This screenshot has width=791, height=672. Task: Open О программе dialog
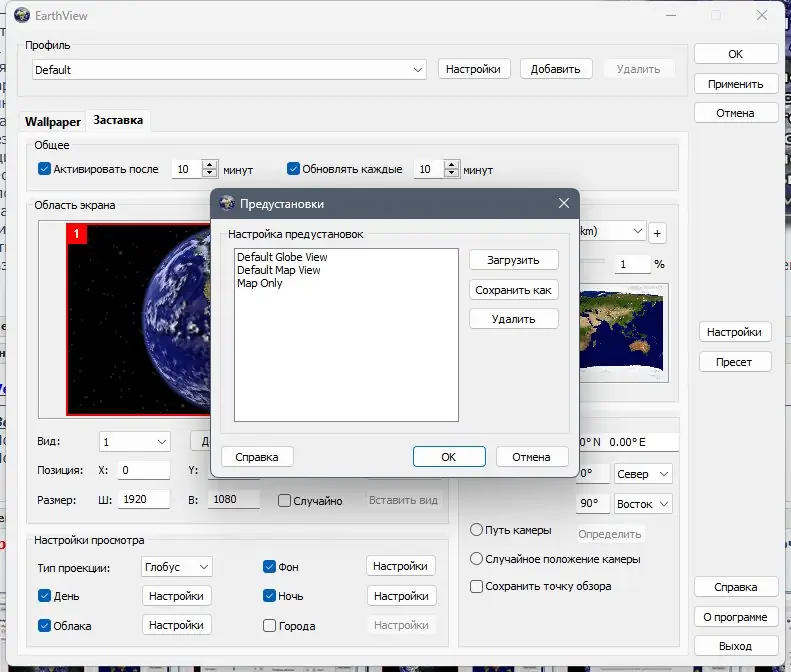point(736,617)
